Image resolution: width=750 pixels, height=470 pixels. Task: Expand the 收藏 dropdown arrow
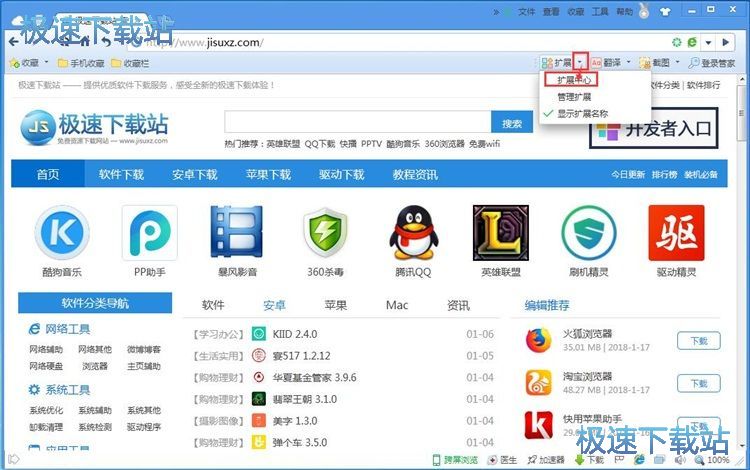click(46, 62)
